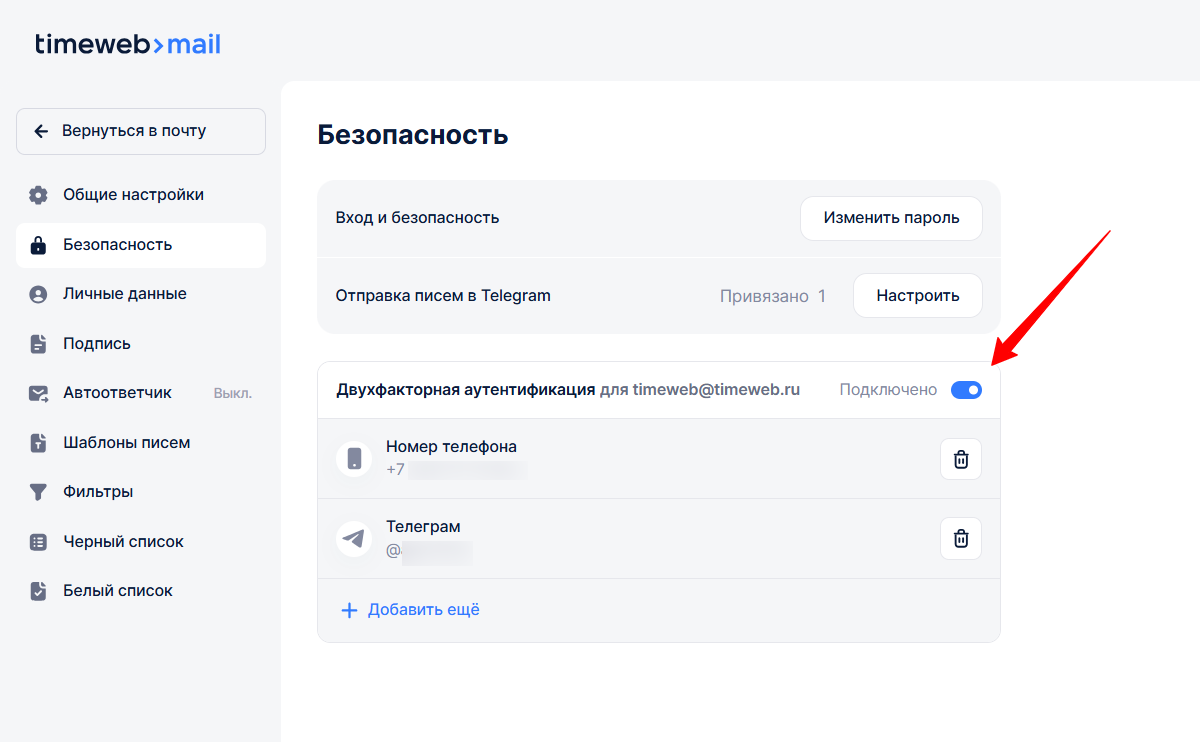The height and width of the screenshot is (742, 1200).
Task: Click the back arrow icon in sidebar
Action: 41,131
